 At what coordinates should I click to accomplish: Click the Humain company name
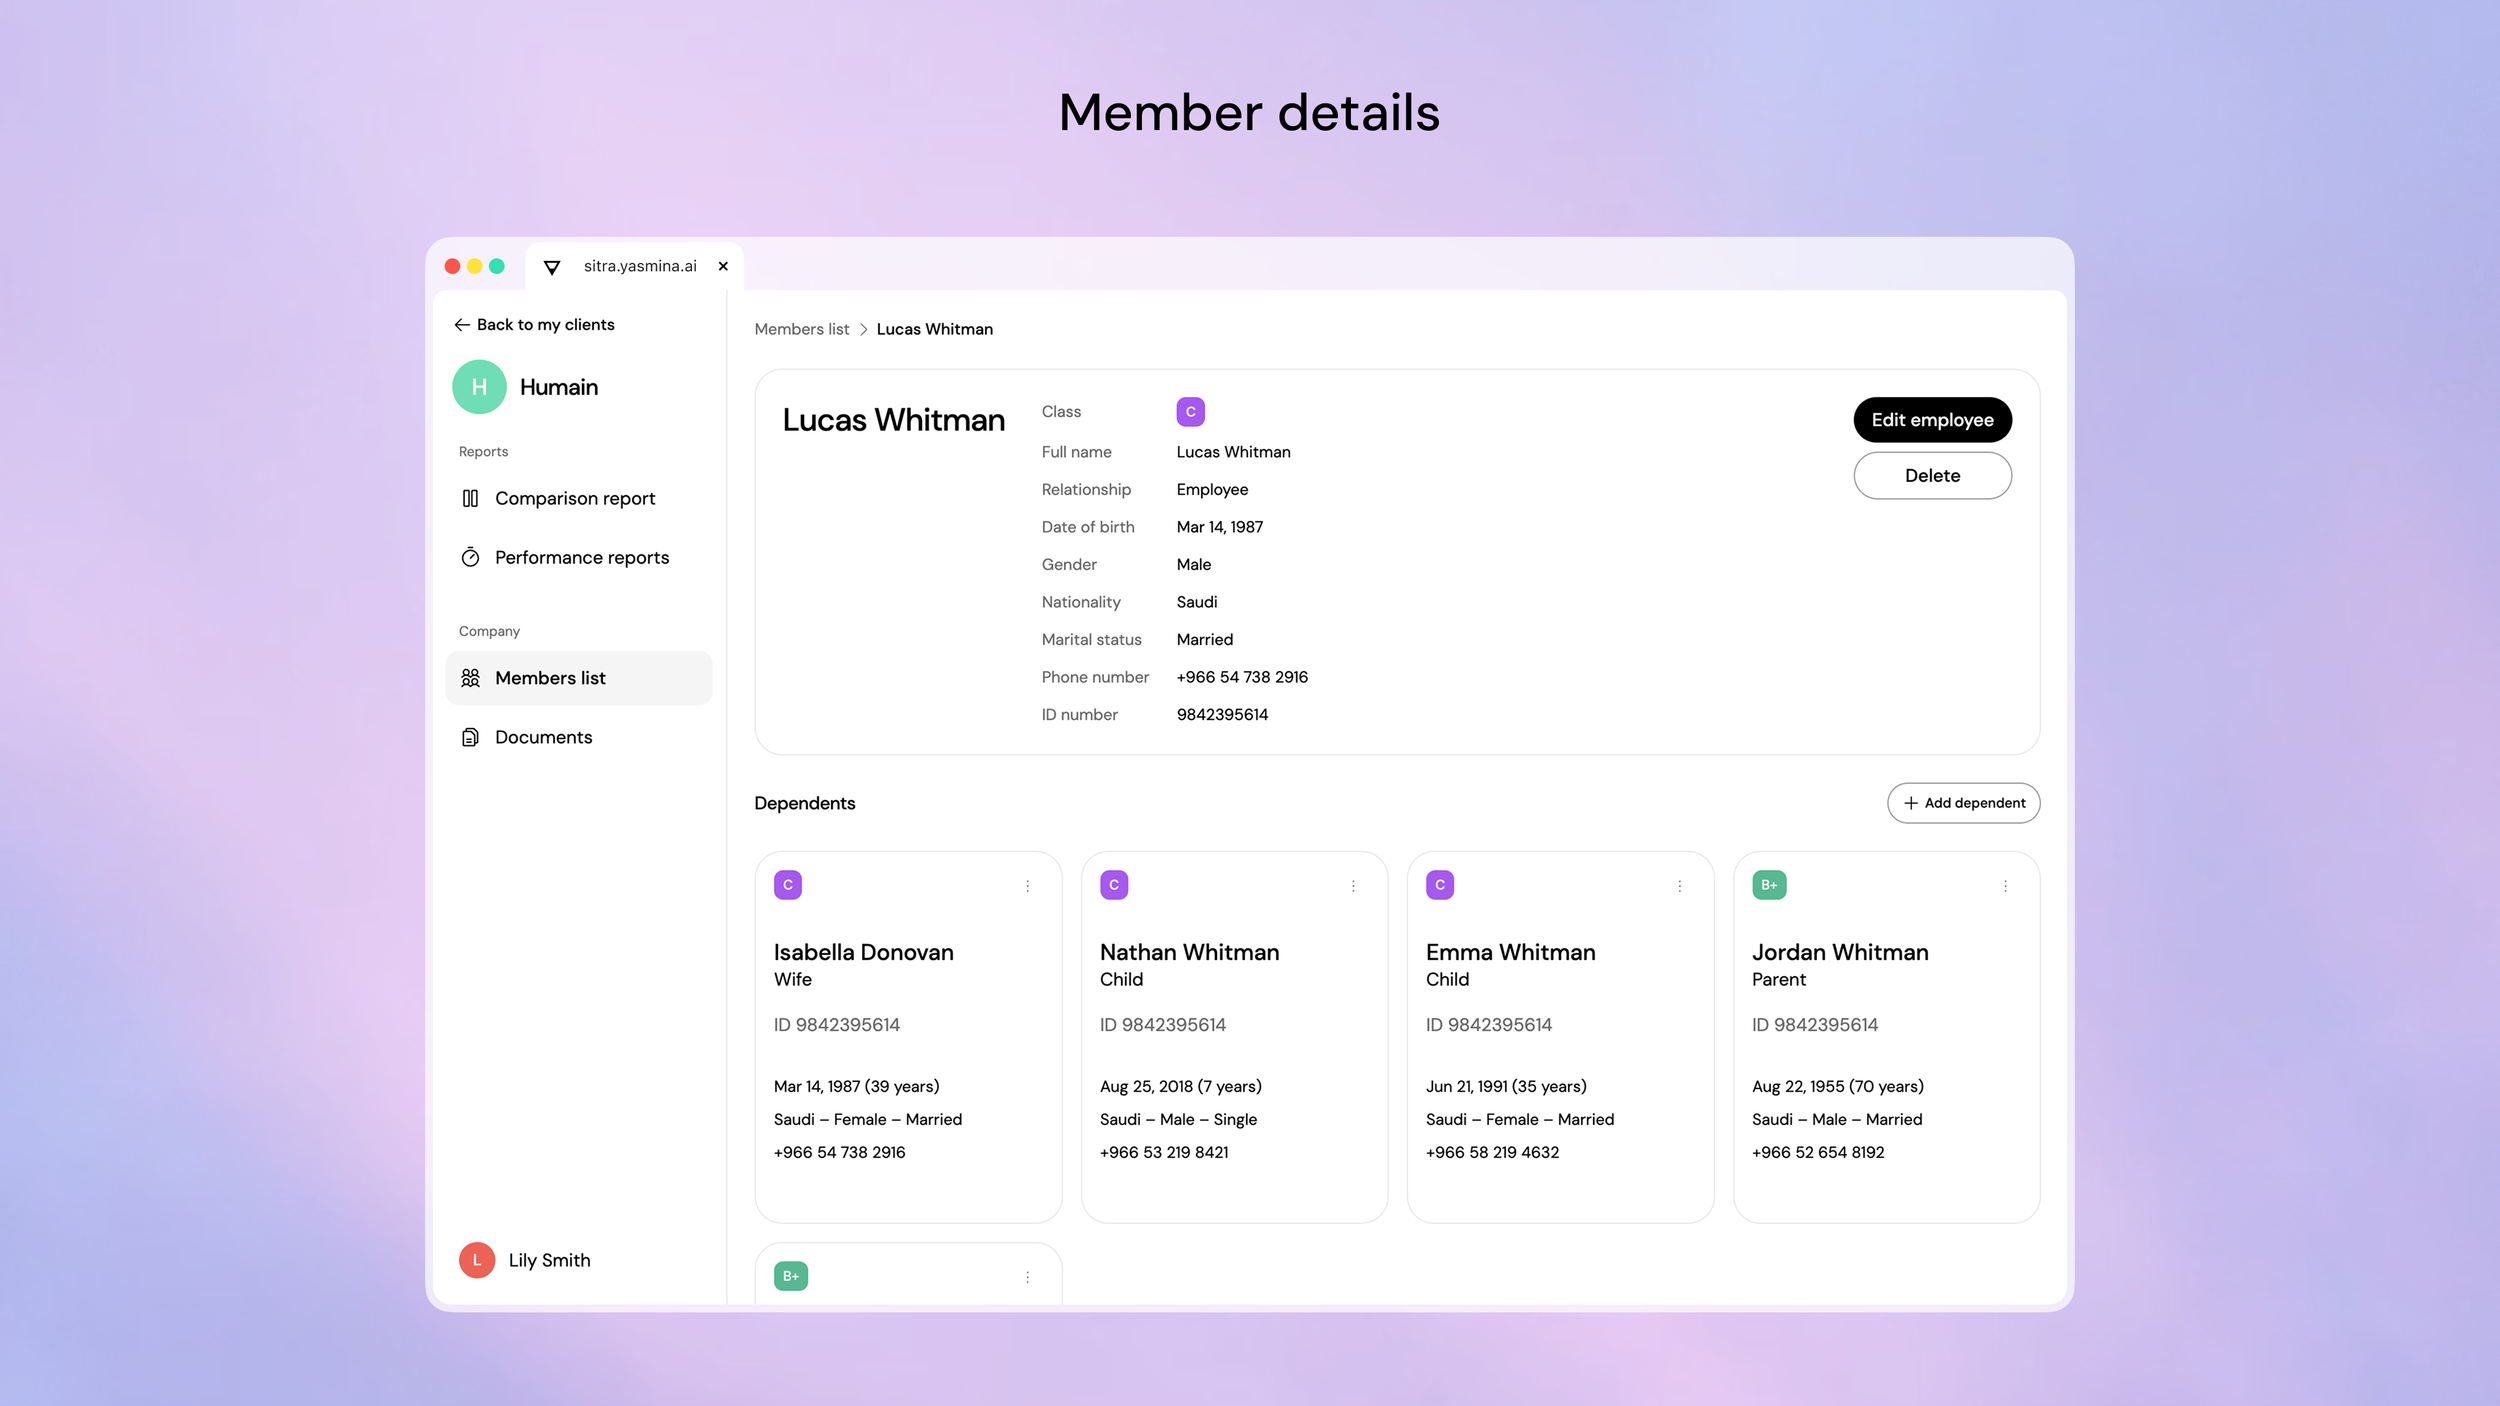click(x=559, y=387)
